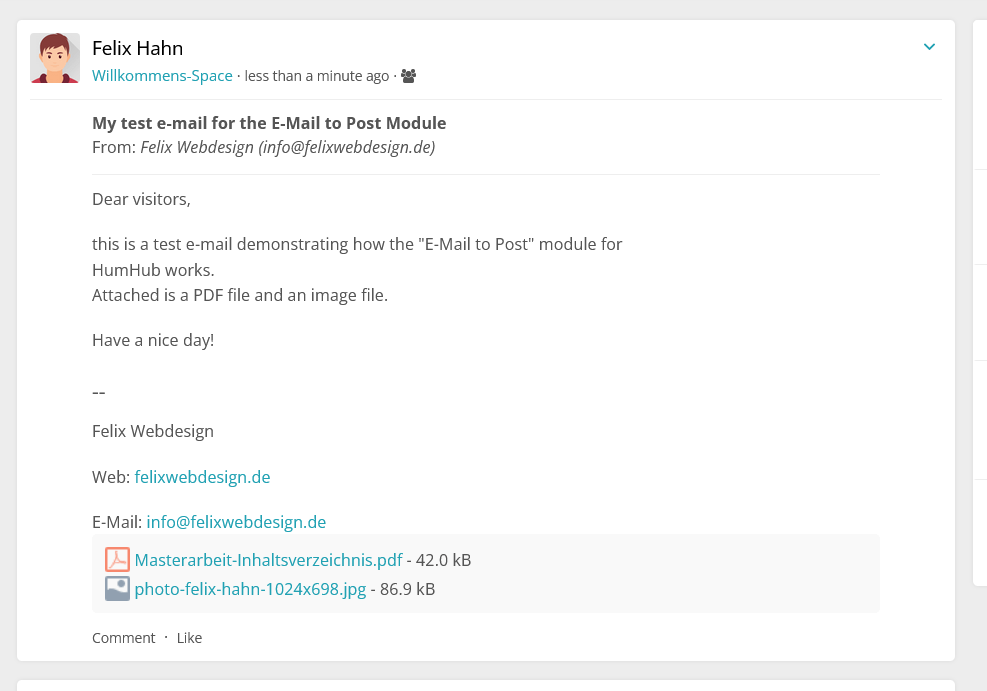
Task: Click the "Have a nice day!" line
Action: pyautogui.click(x=153, y=340)
